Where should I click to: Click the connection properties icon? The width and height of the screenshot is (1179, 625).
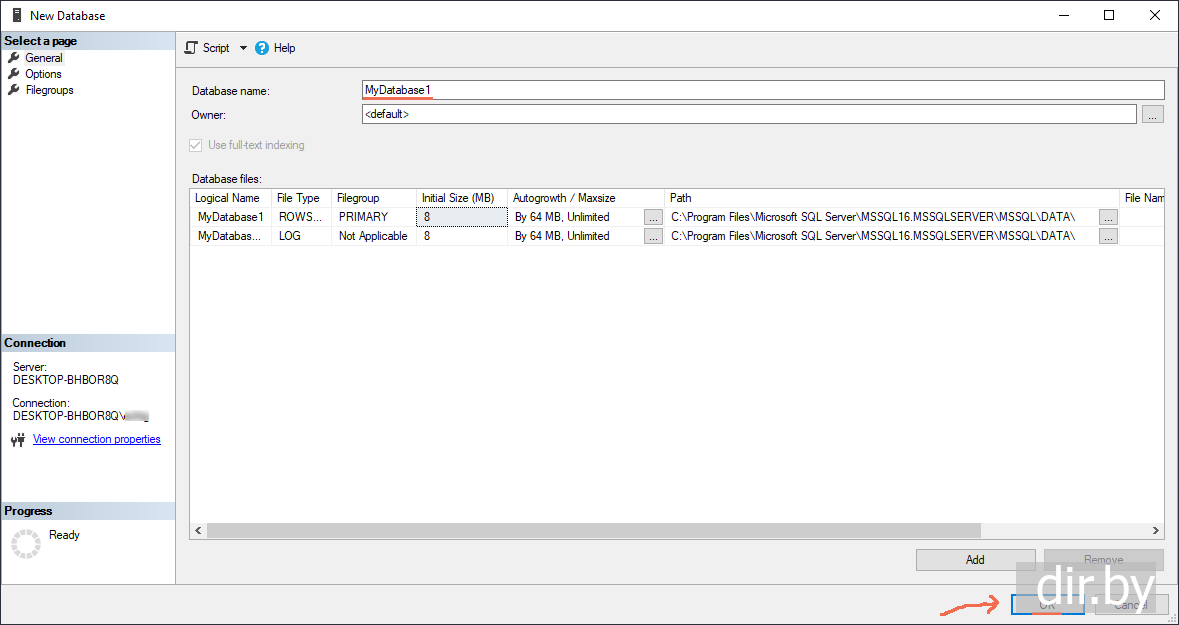(x=18, y=440)
